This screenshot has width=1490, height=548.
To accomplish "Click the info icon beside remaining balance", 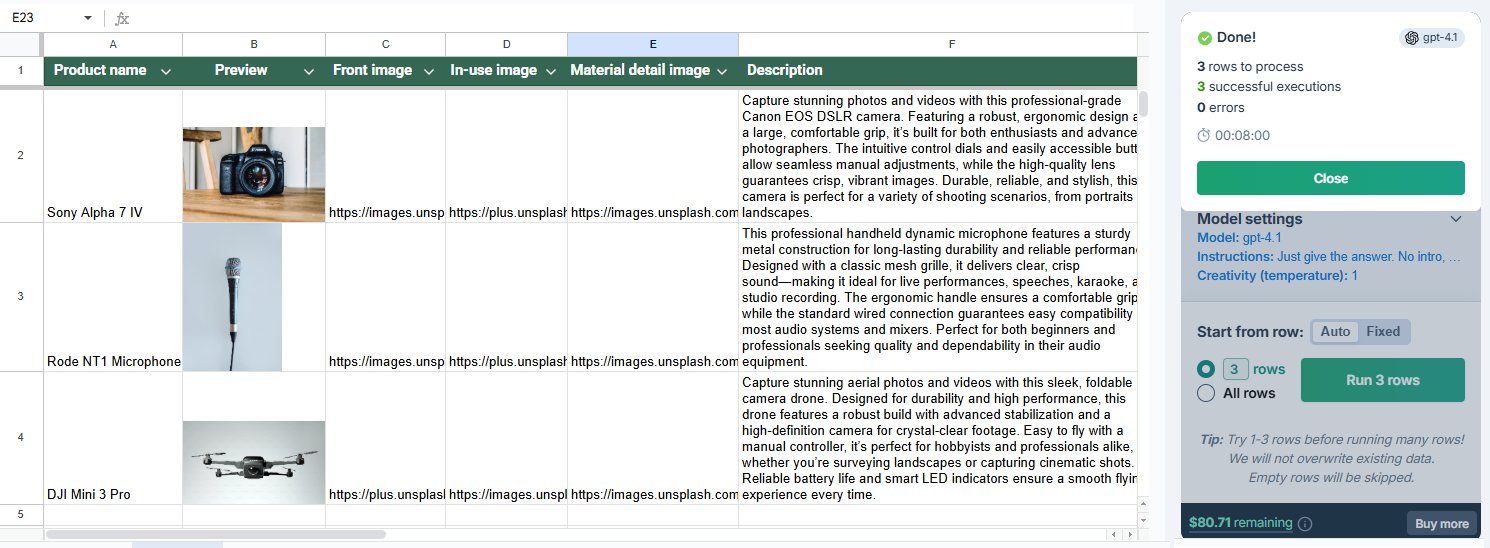I will click(x=1305, y=523).
